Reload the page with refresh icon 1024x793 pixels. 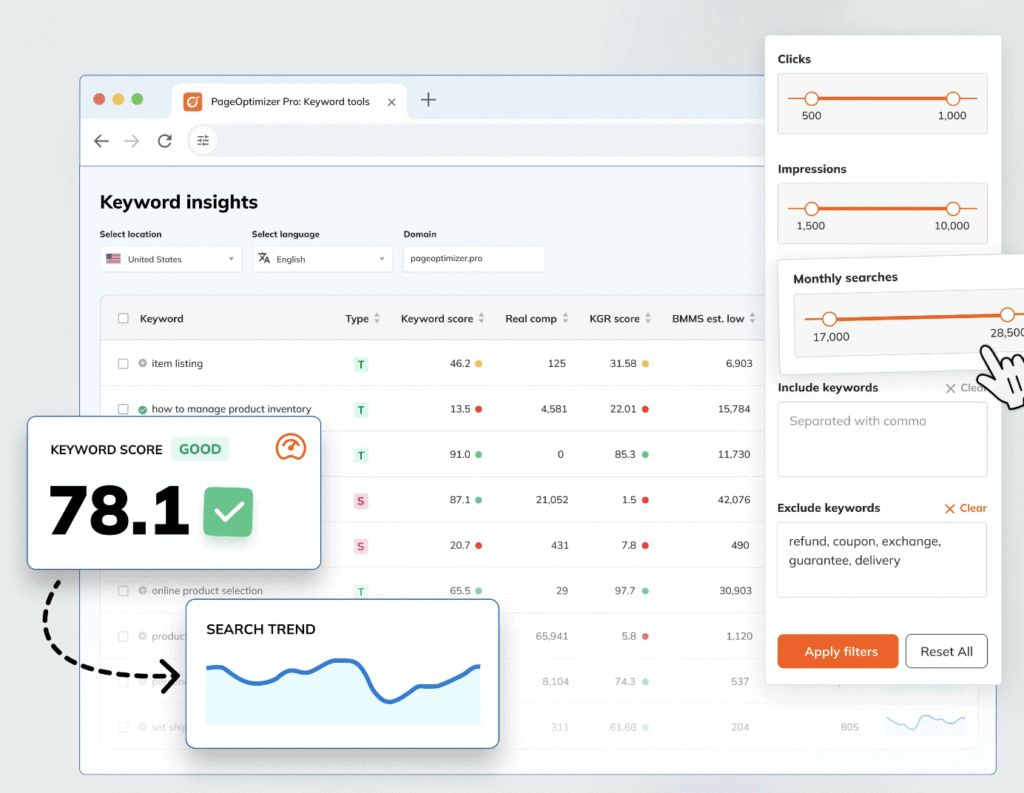165,141
